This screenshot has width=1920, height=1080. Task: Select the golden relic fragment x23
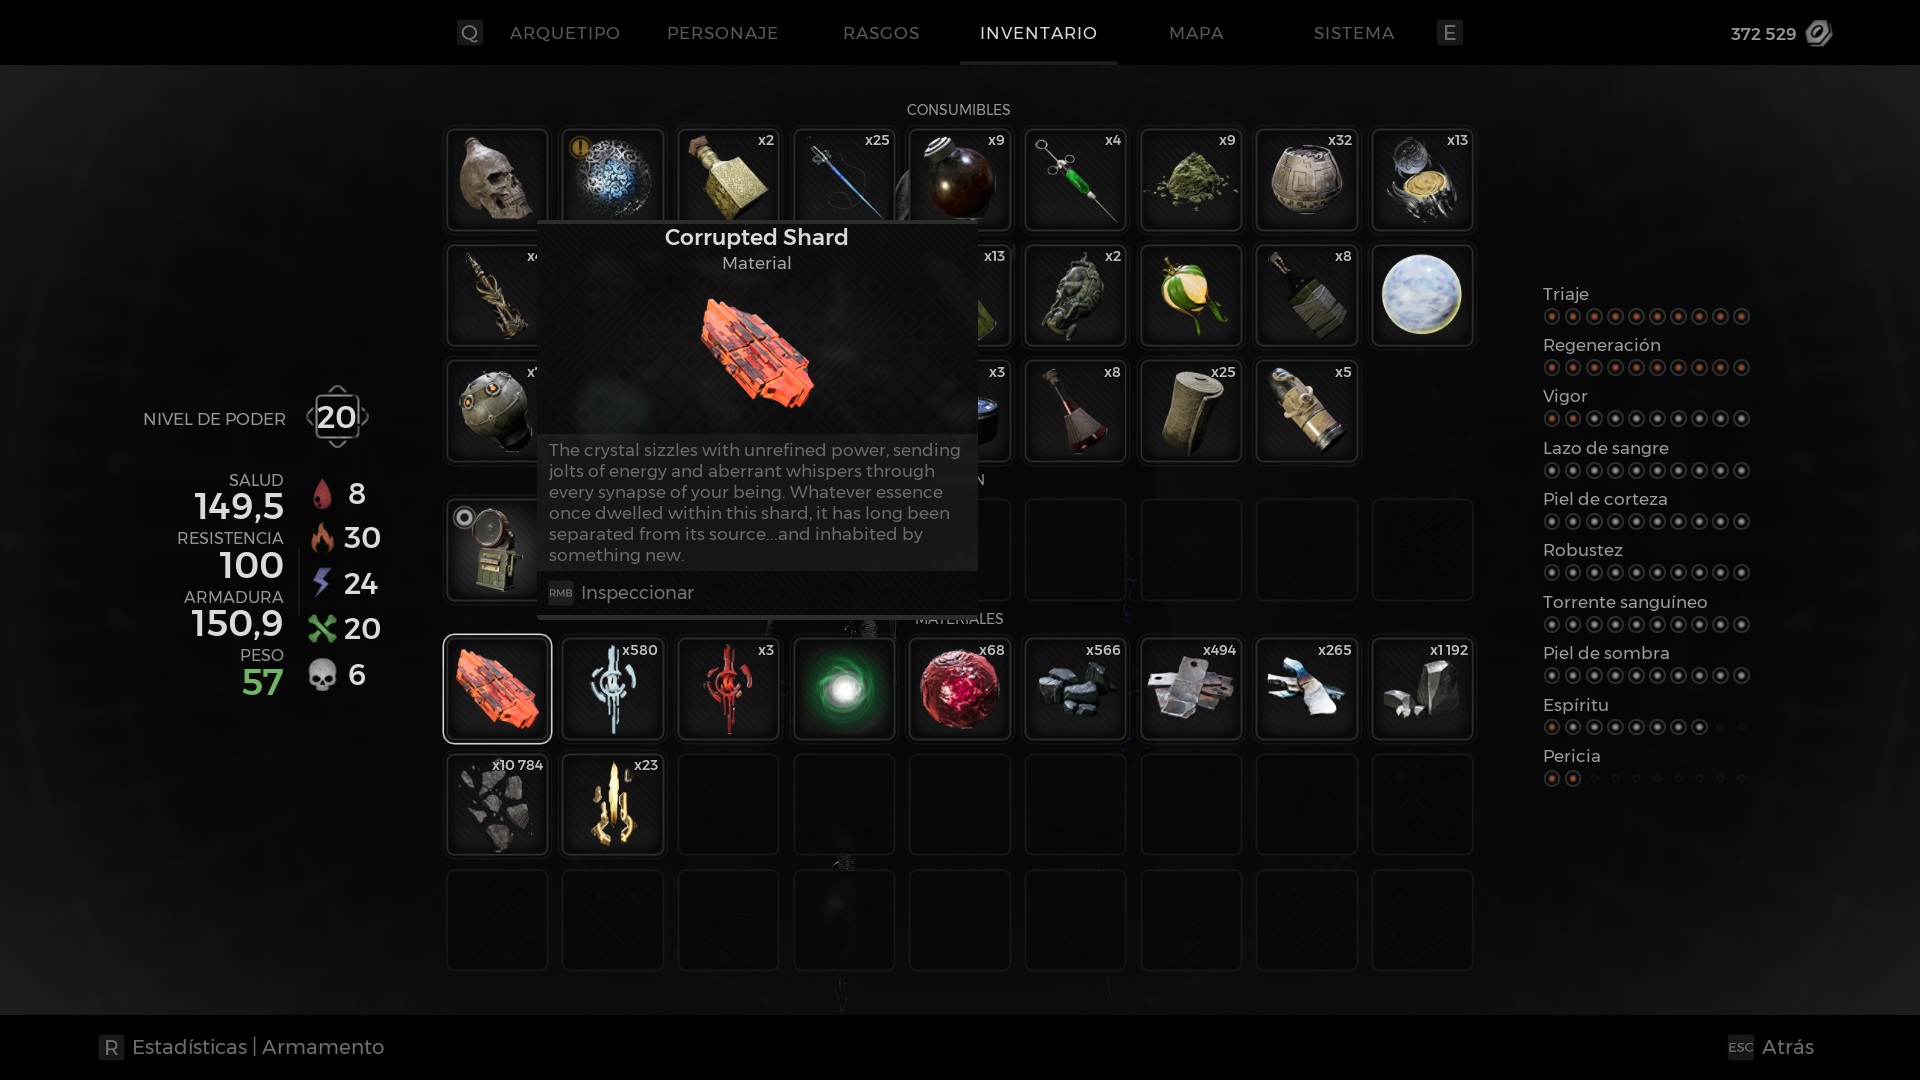pos(613,805)
